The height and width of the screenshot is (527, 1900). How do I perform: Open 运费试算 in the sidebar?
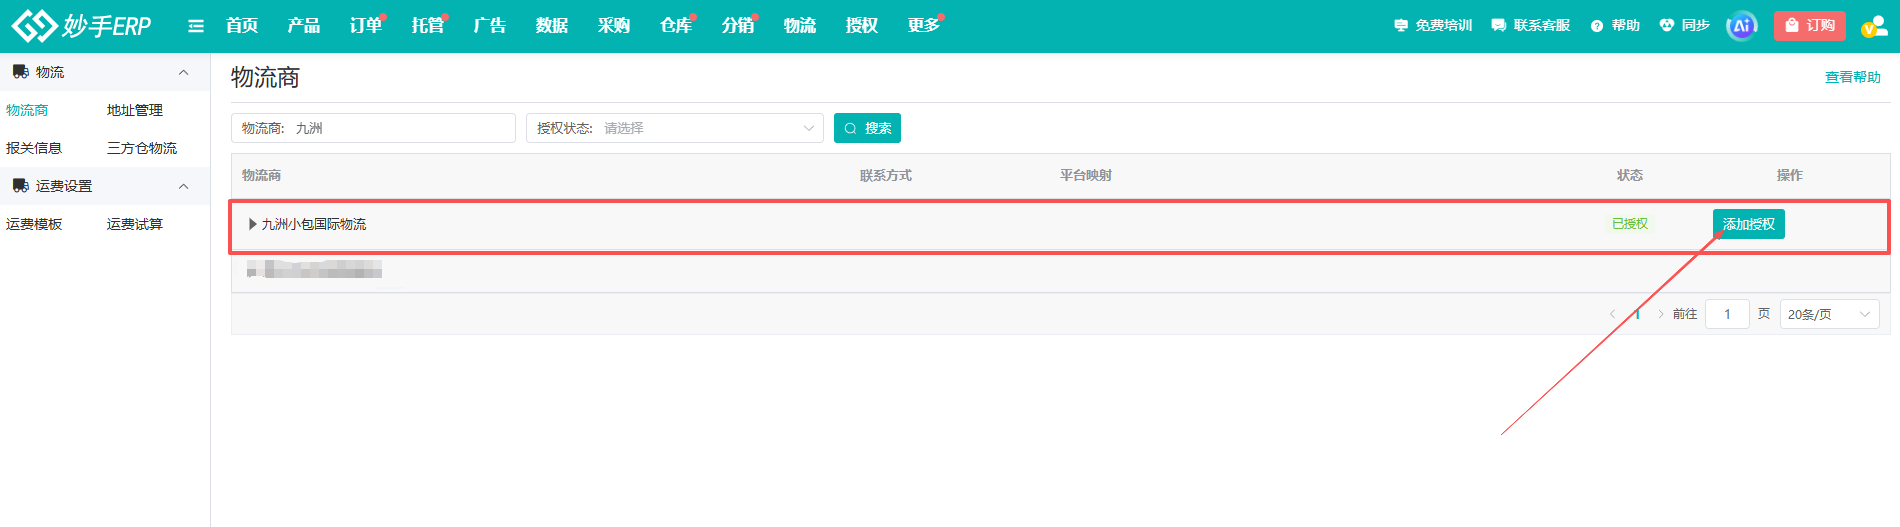tap(135, 224)
